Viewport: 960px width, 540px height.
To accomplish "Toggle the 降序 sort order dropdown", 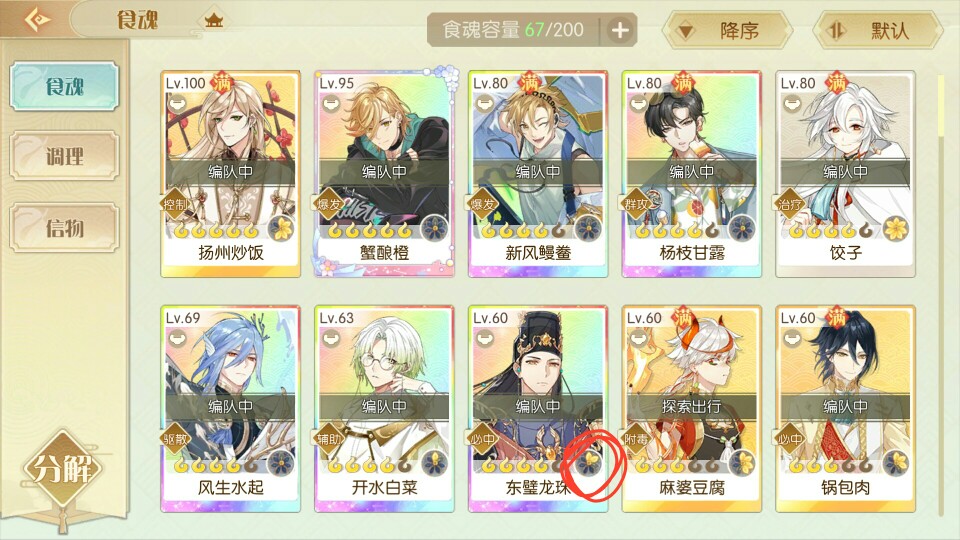I will [727, 30].
